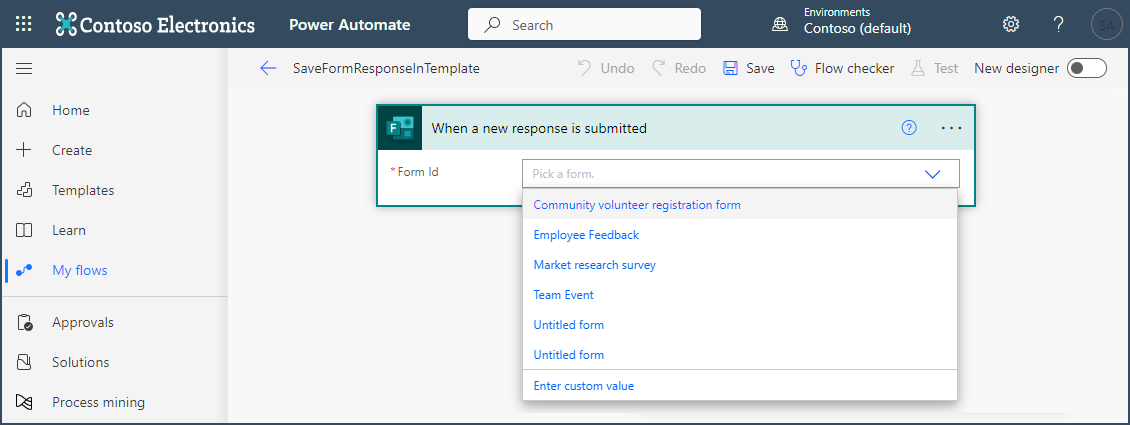Open the settings gear icon
Image resolution: width=1130 pixels, height=425 pixels.
pyautogui.click(x=1011, y=24)
